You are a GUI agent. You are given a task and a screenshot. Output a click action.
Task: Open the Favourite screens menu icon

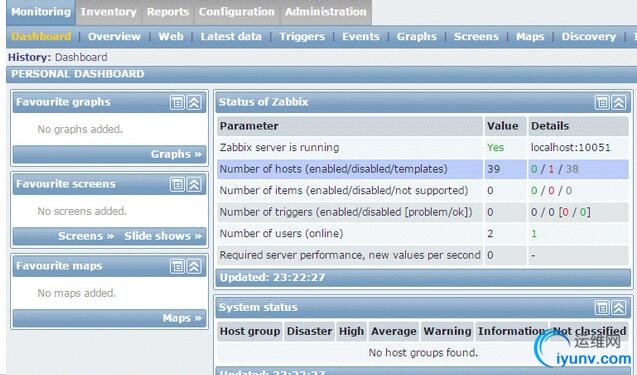point(177,184)
